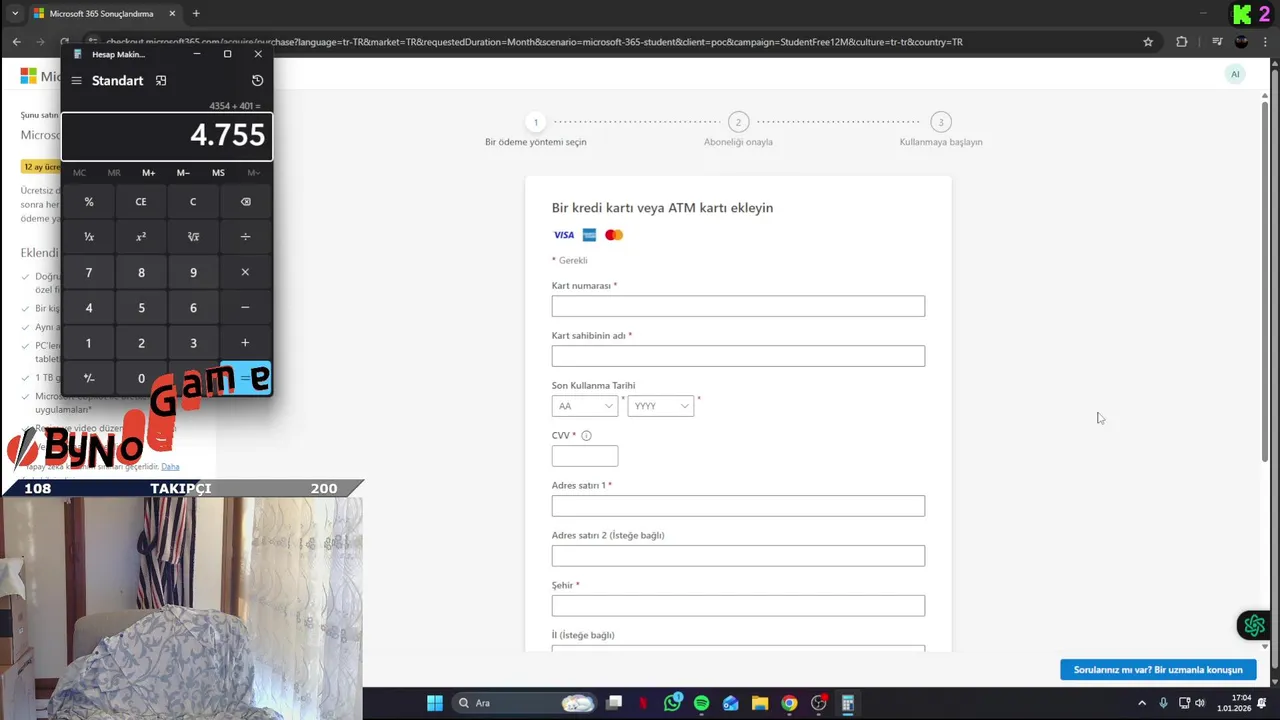Toggle calculator keep-on-top mode icon
Viewport: 1280px width, 720px height.
pyautogui.click(x=161, y=81)
